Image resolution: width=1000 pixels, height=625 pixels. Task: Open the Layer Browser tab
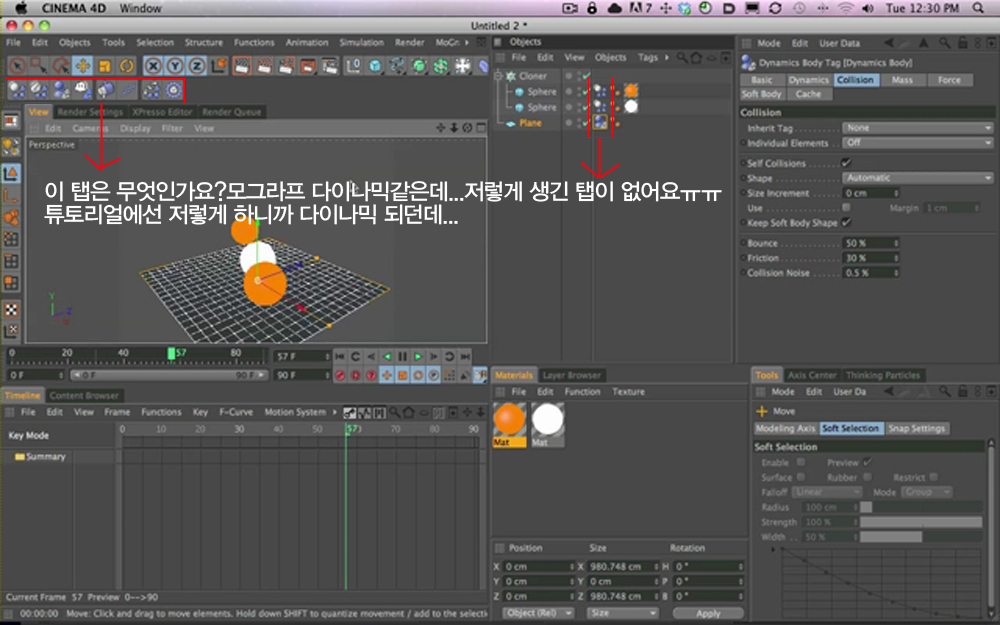pyautogui.click(x=572, y=375)
